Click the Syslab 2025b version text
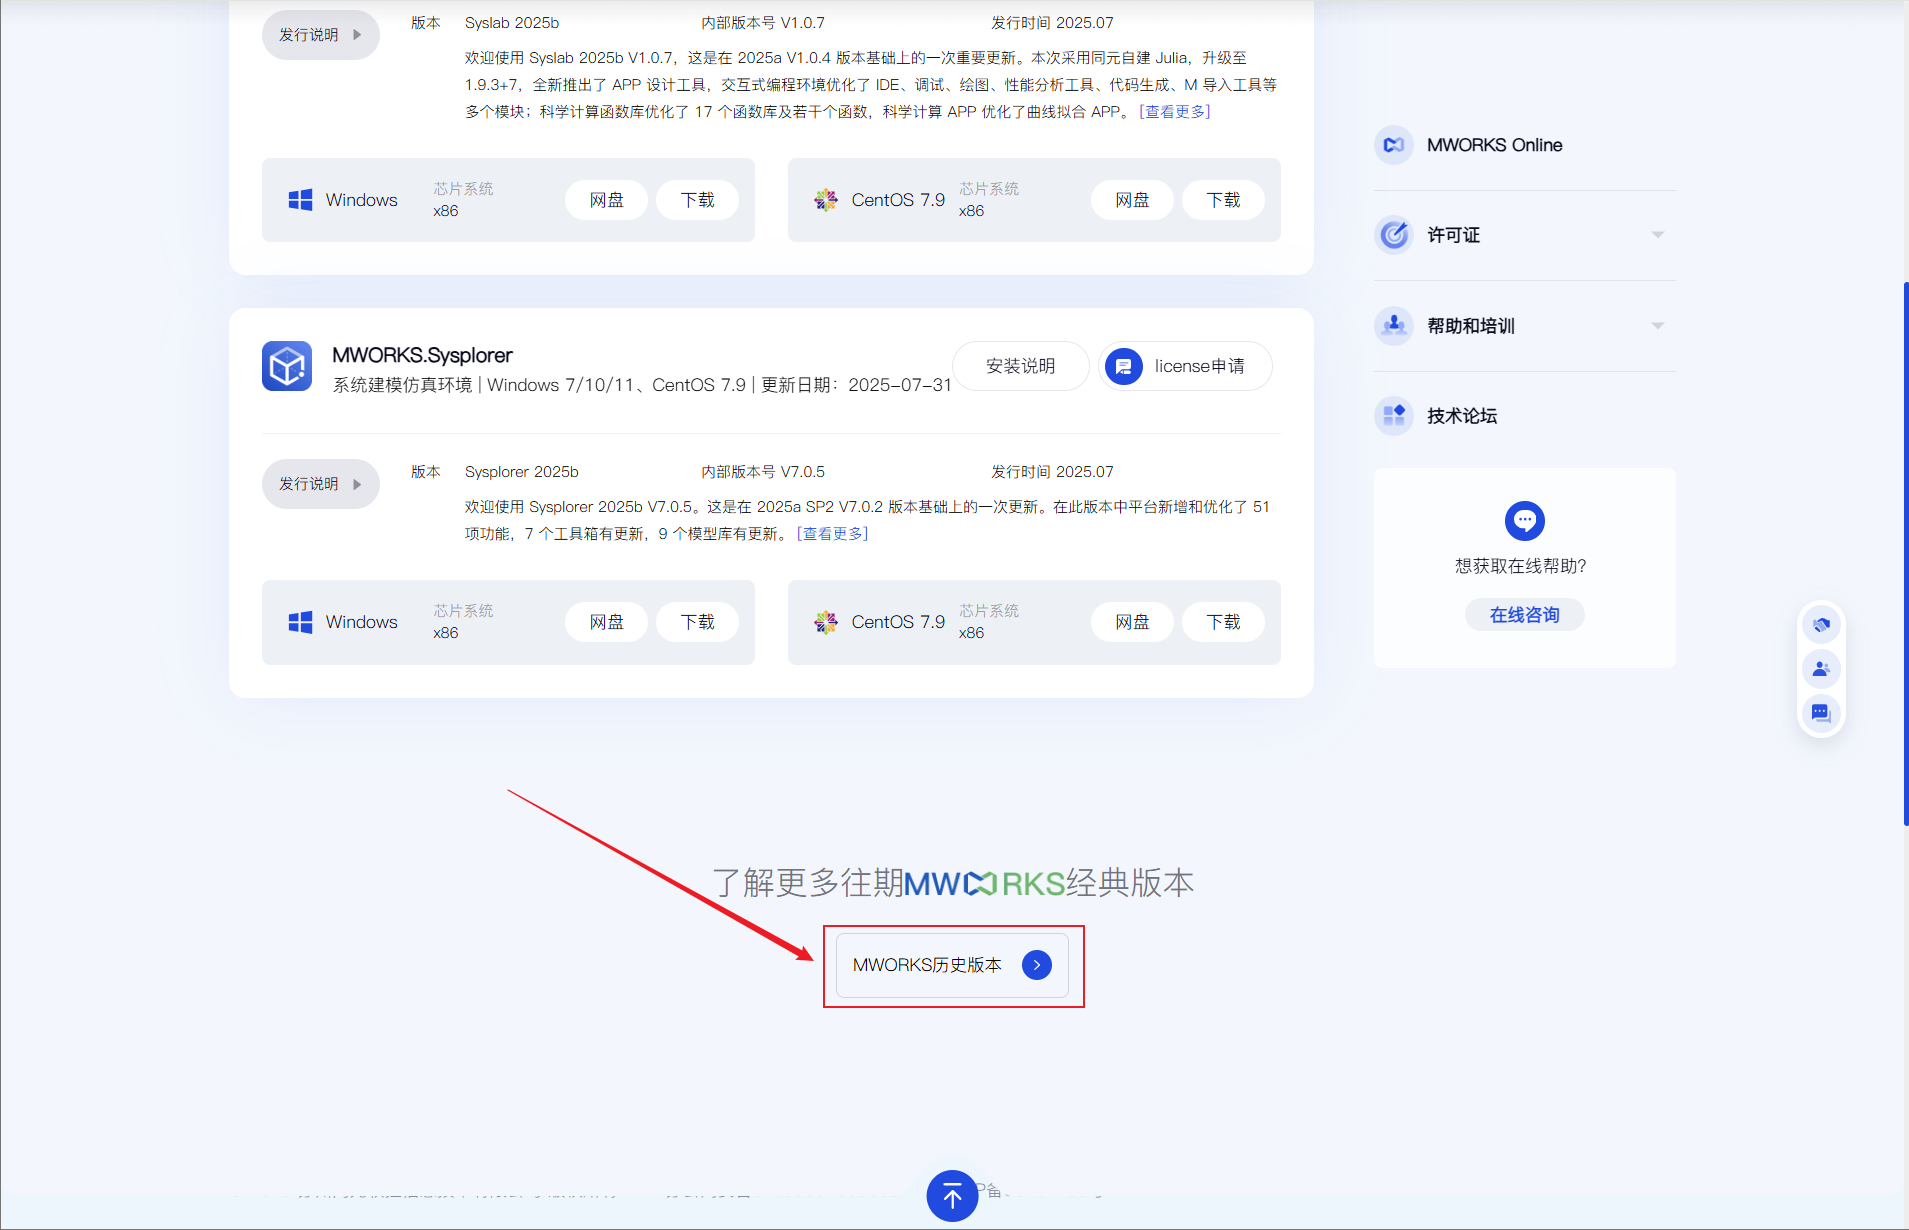 pyautogui.click(x=512, y=23)
